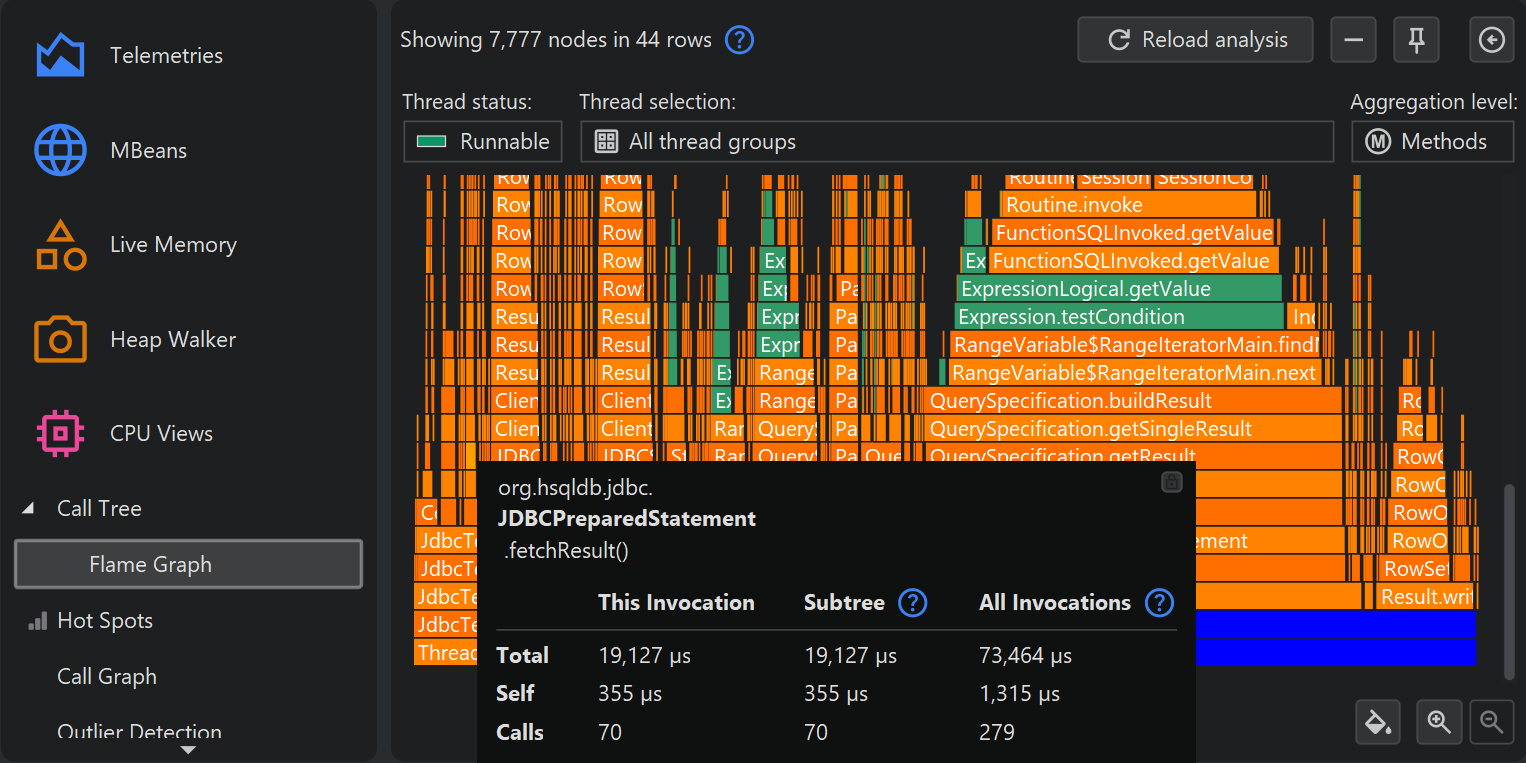The height and width of the screenshot is (763, 1526).
Task: Collapse the Call Tree tree node
Action: 27,509
